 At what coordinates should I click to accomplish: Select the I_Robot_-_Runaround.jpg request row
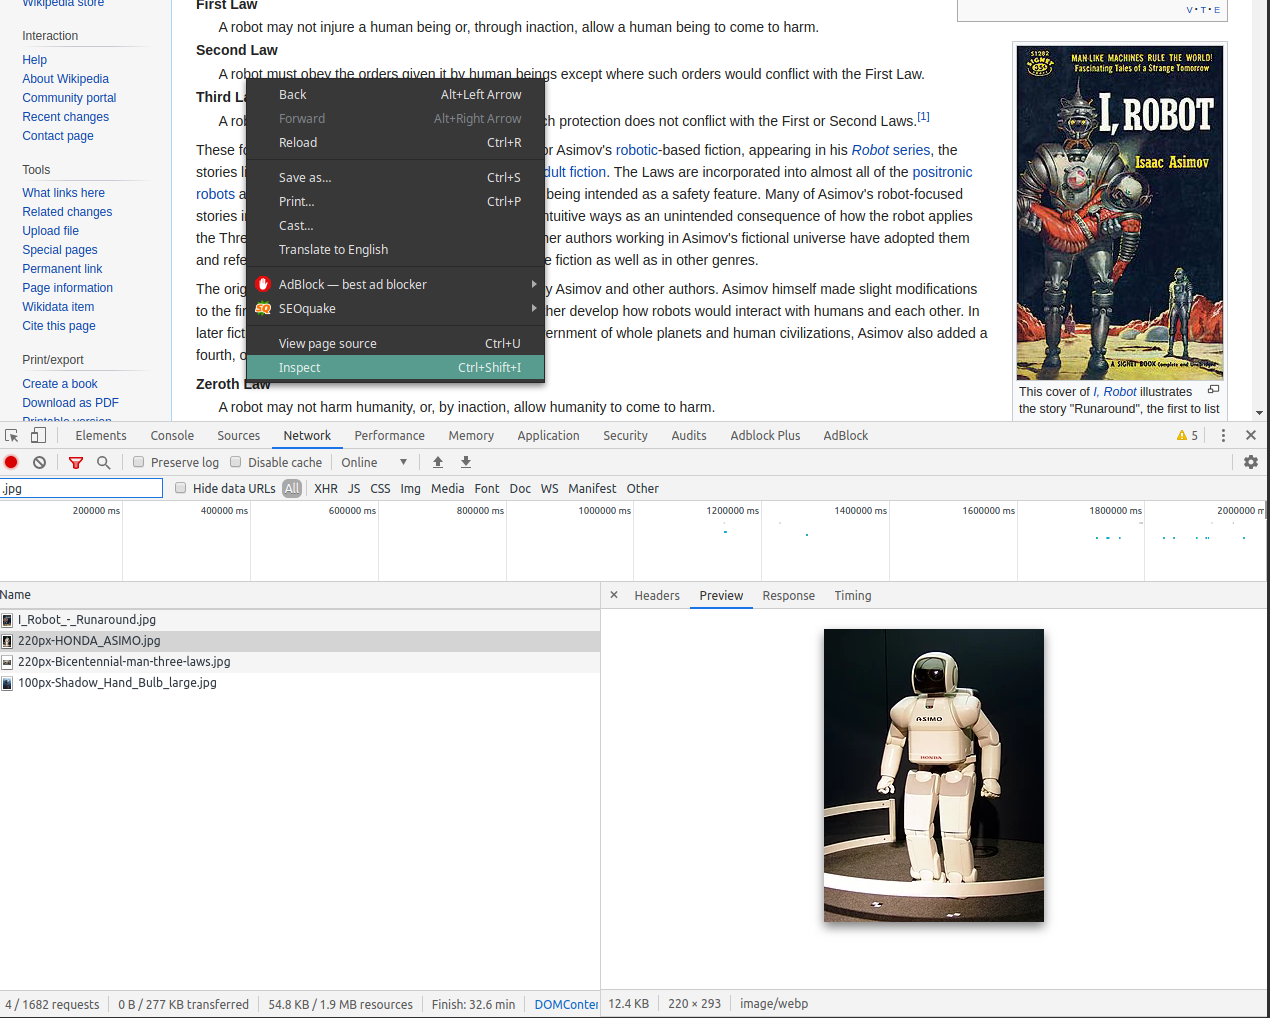click(300, 620)
